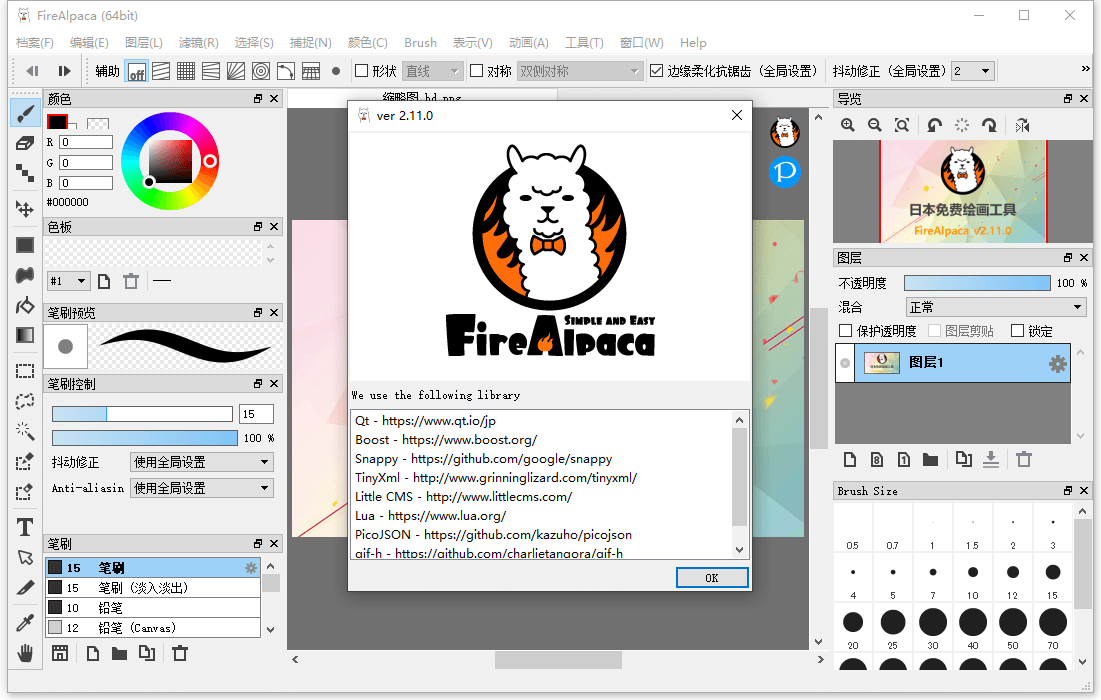This screenshot has width=1101, height=700.
Task: Open brush 抖动修正 settings dropdown
Action: 202,462
